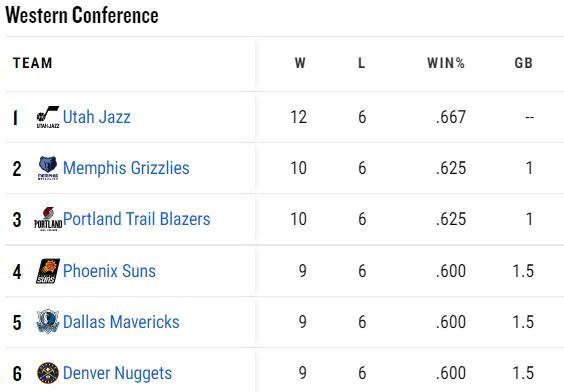Sort standings by the W column header
Screen dimensions: 564x392
pyautogui.click(x=300, y=63)
